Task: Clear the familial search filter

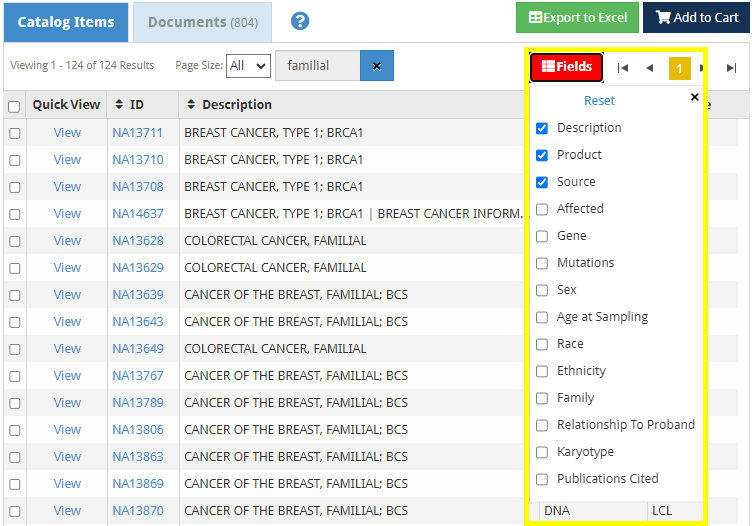Action: [377, 66]
